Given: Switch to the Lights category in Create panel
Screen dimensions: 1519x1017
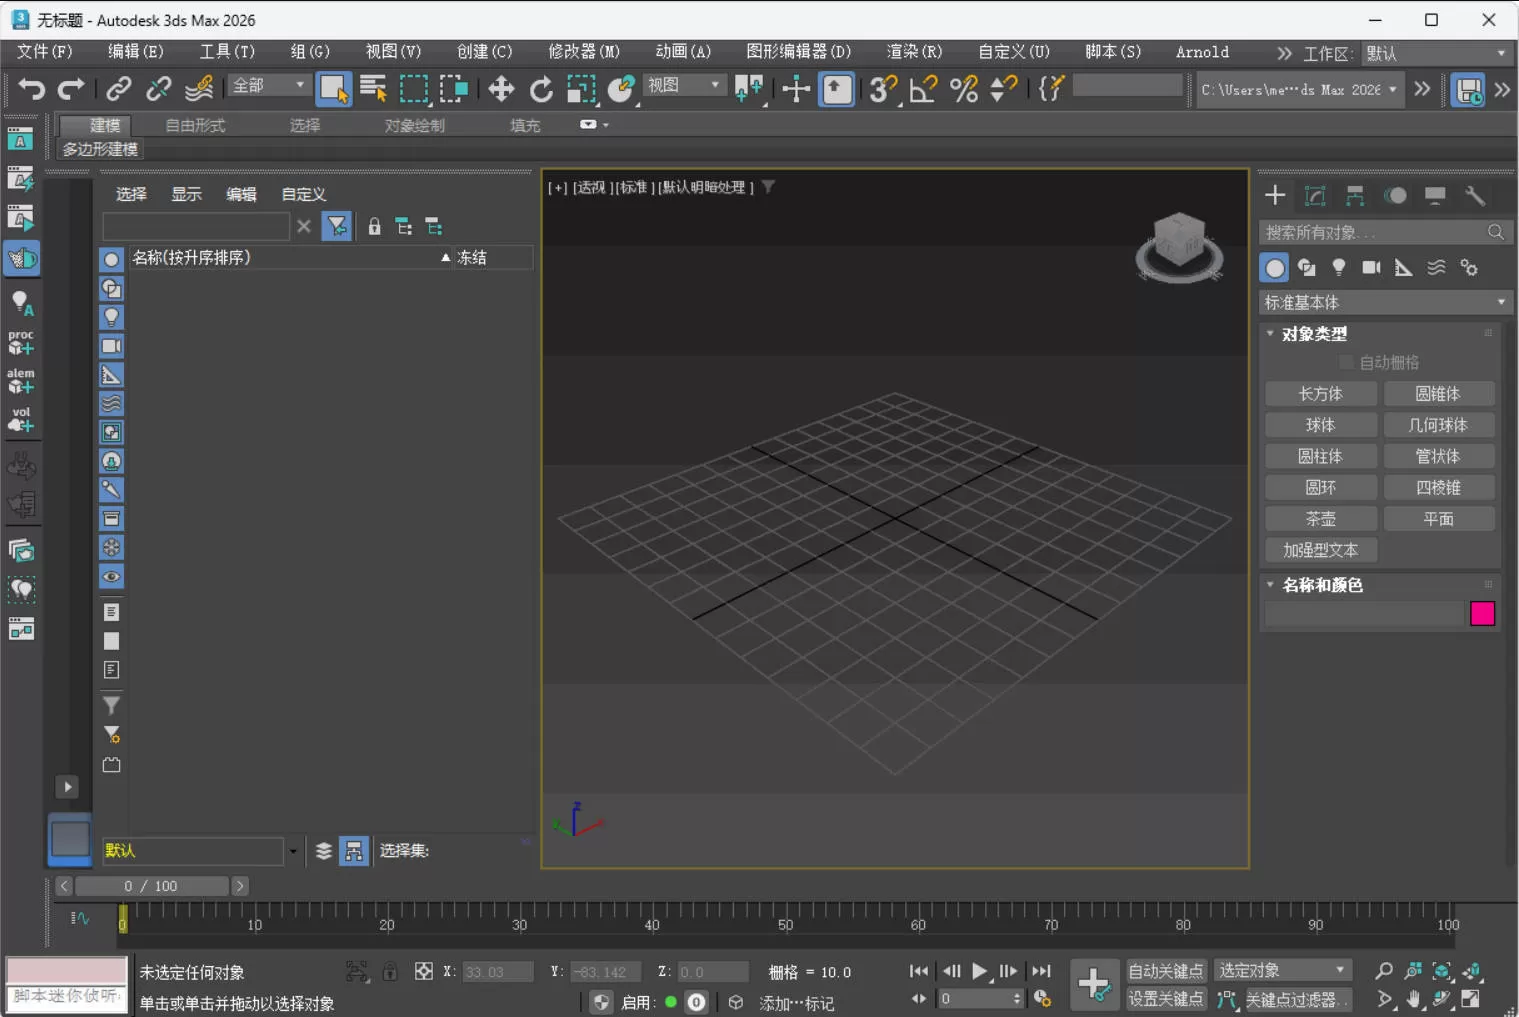Looking at the screenshot, I should pos(1340,267).
